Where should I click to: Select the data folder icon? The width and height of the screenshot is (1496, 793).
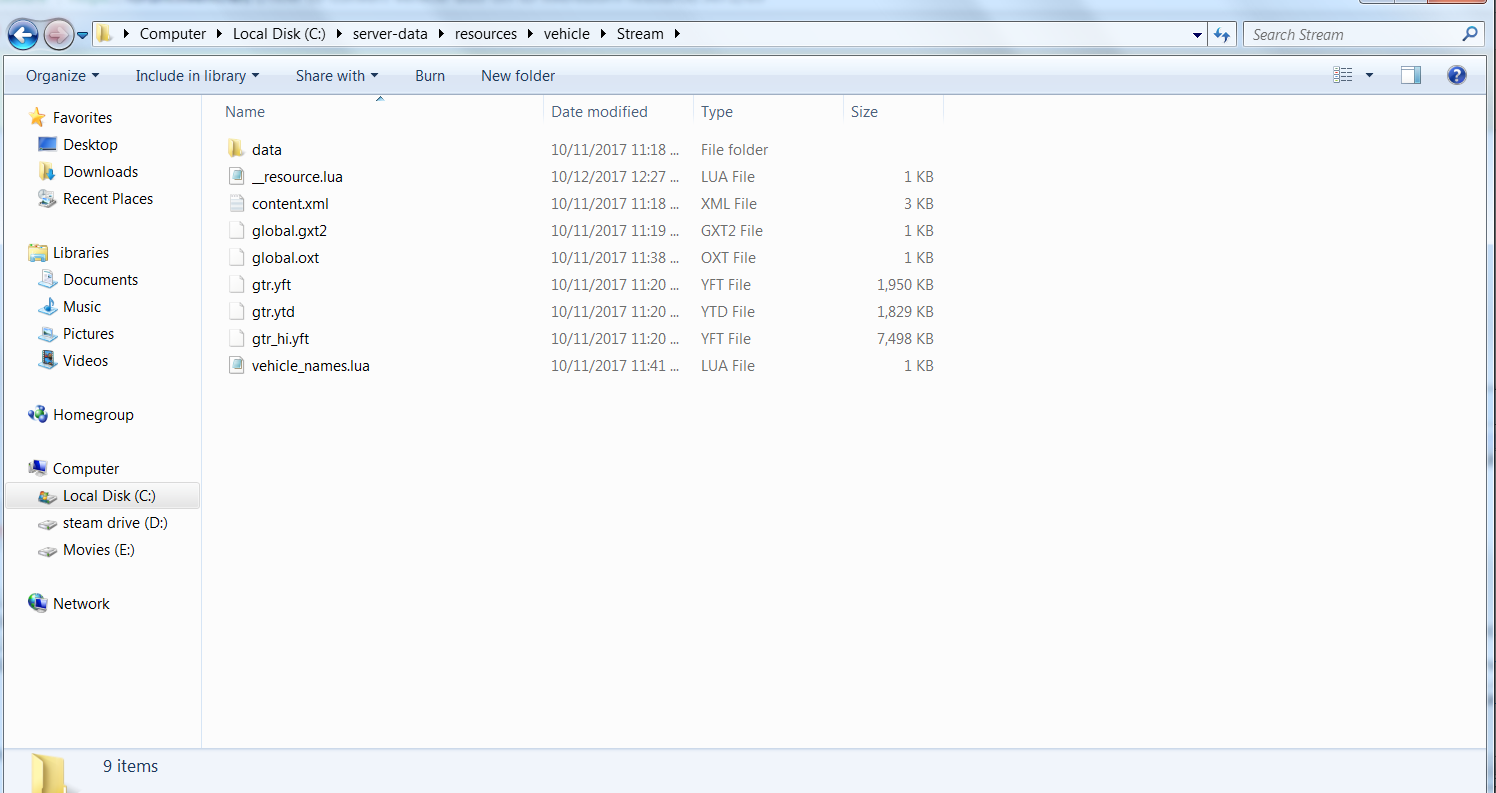[236, 149]
